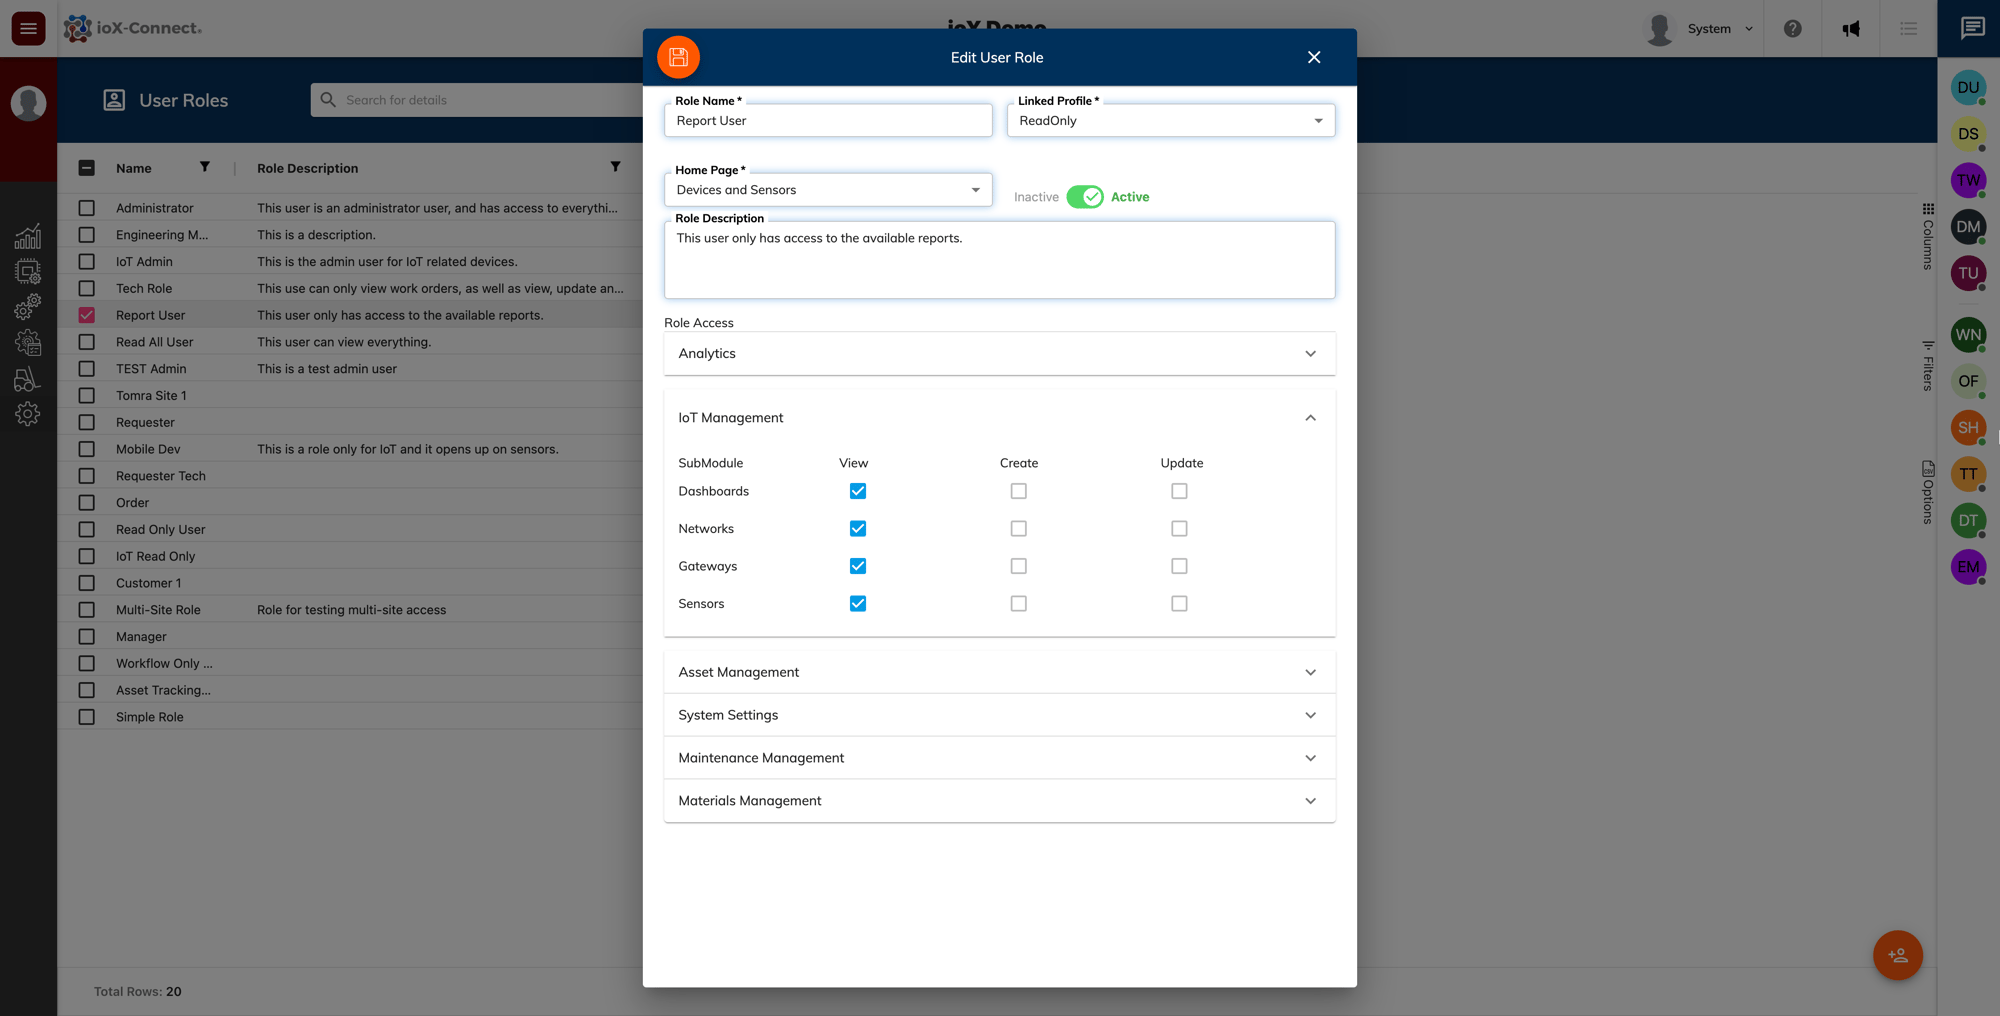Check the row checkbox for IoT Admin

[x=86, y=261]
